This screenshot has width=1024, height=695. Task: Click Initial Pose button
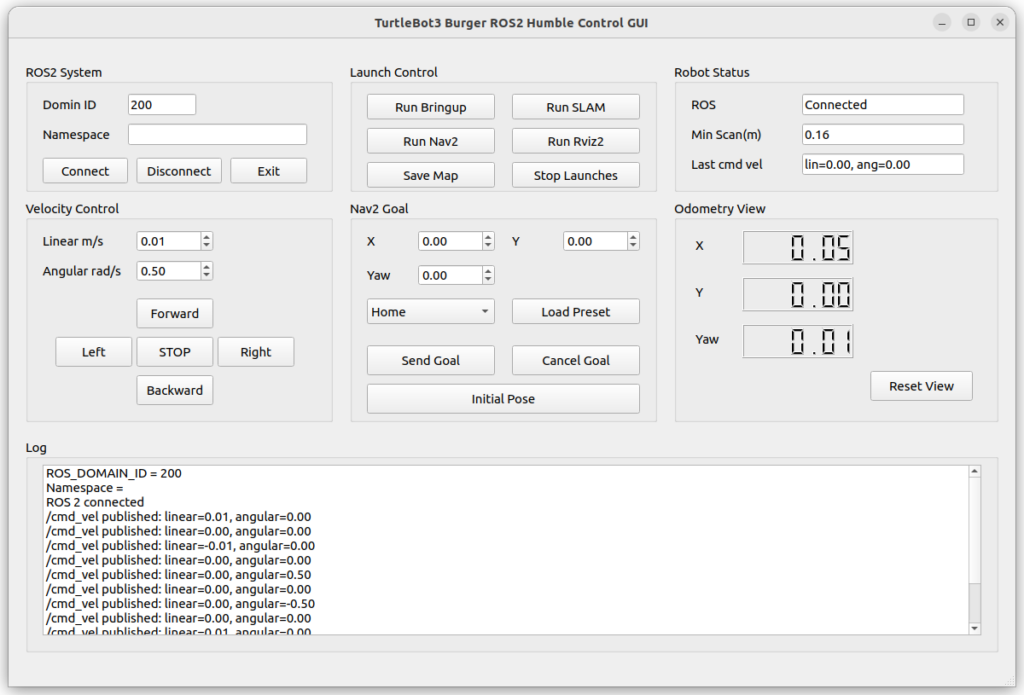[x=503, y=398]
